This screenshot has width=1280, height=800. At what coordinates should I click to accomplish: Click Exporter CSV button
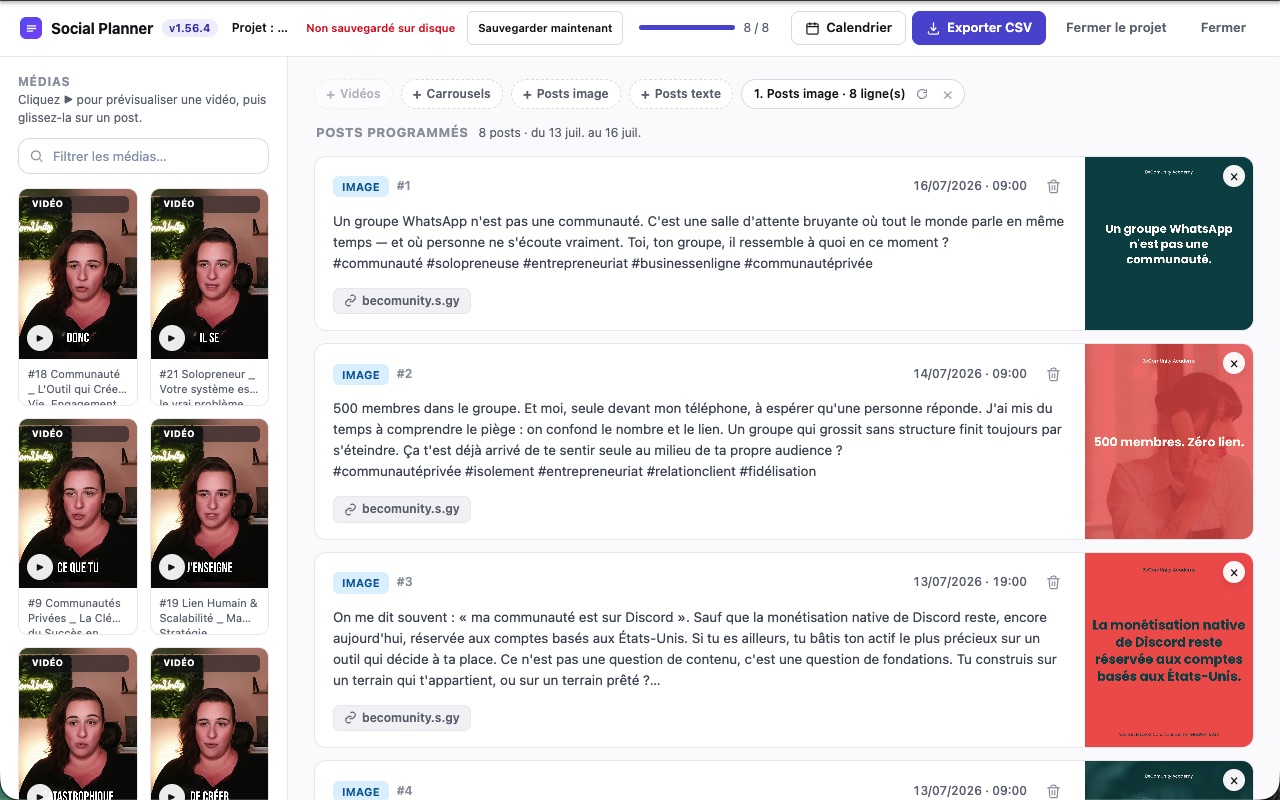(979, 28)
